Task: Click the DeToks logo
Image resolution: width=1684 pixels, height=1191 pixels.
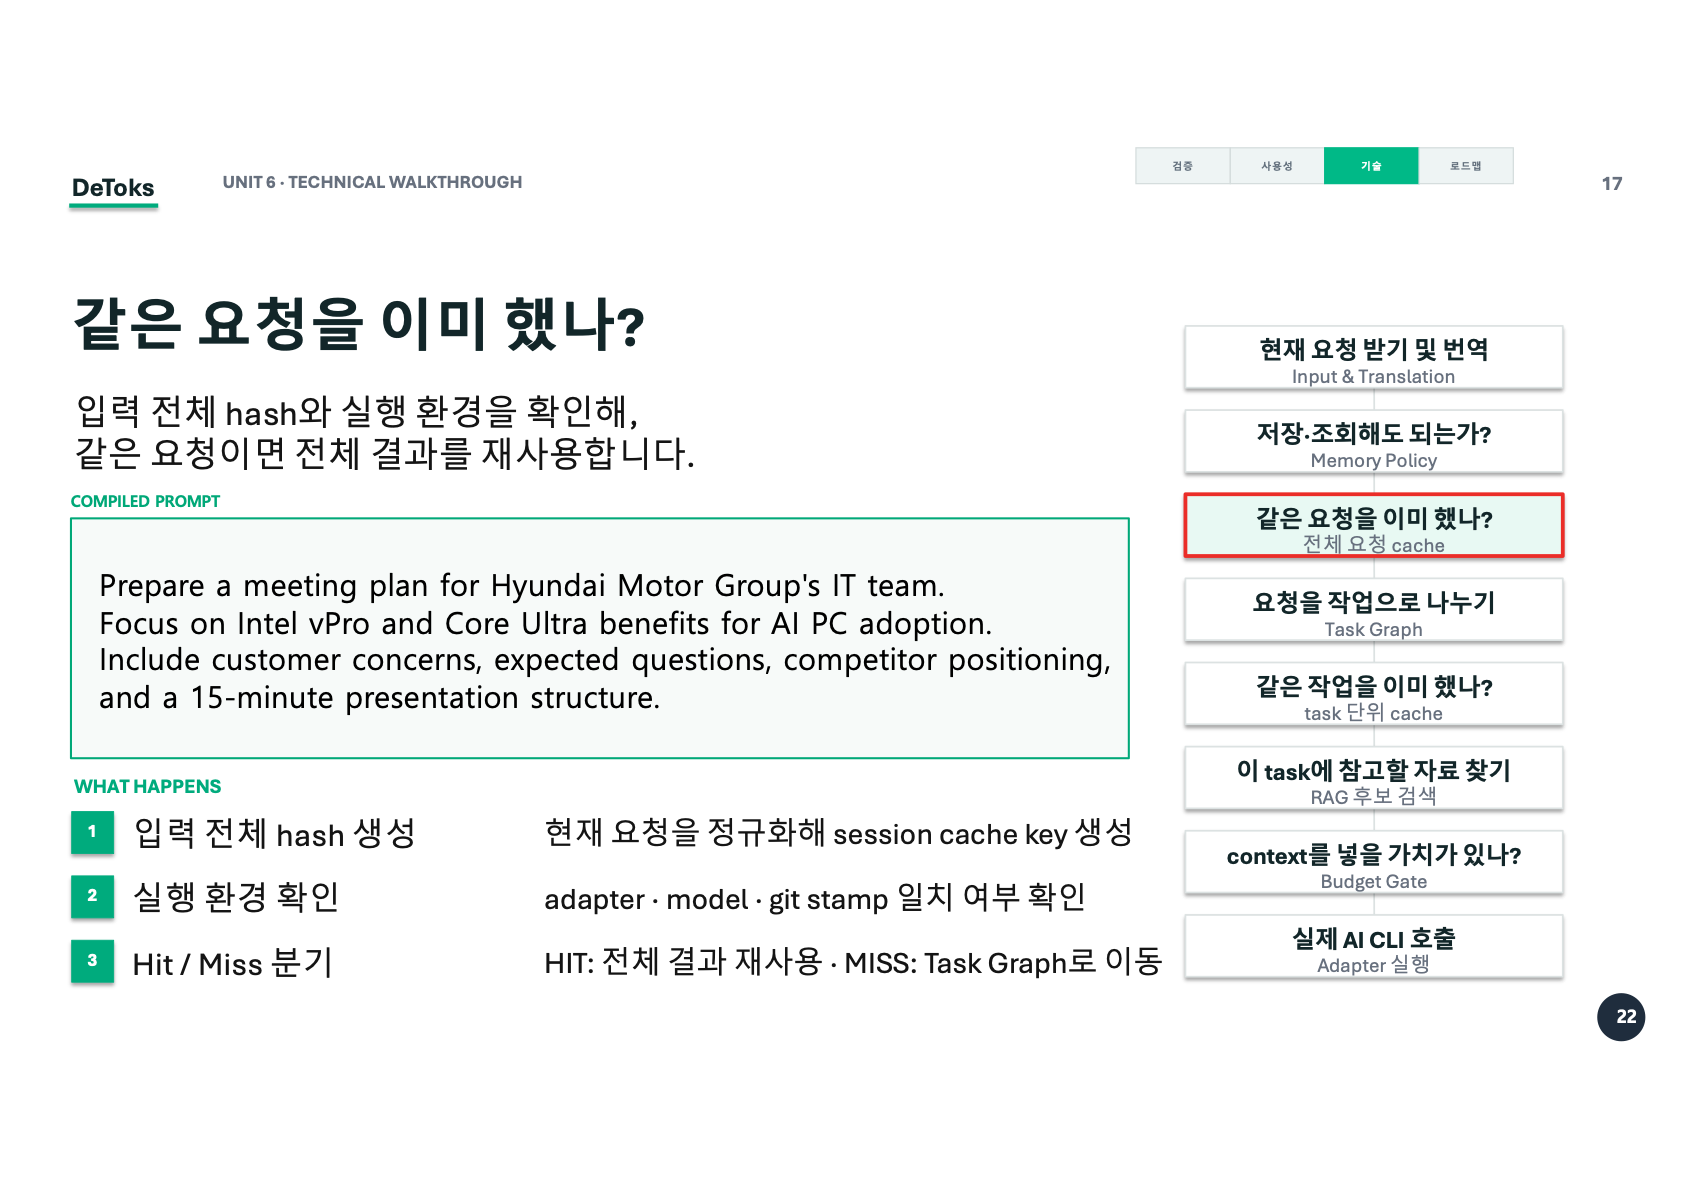Action: pyautogui.click(x=113, y=188)
